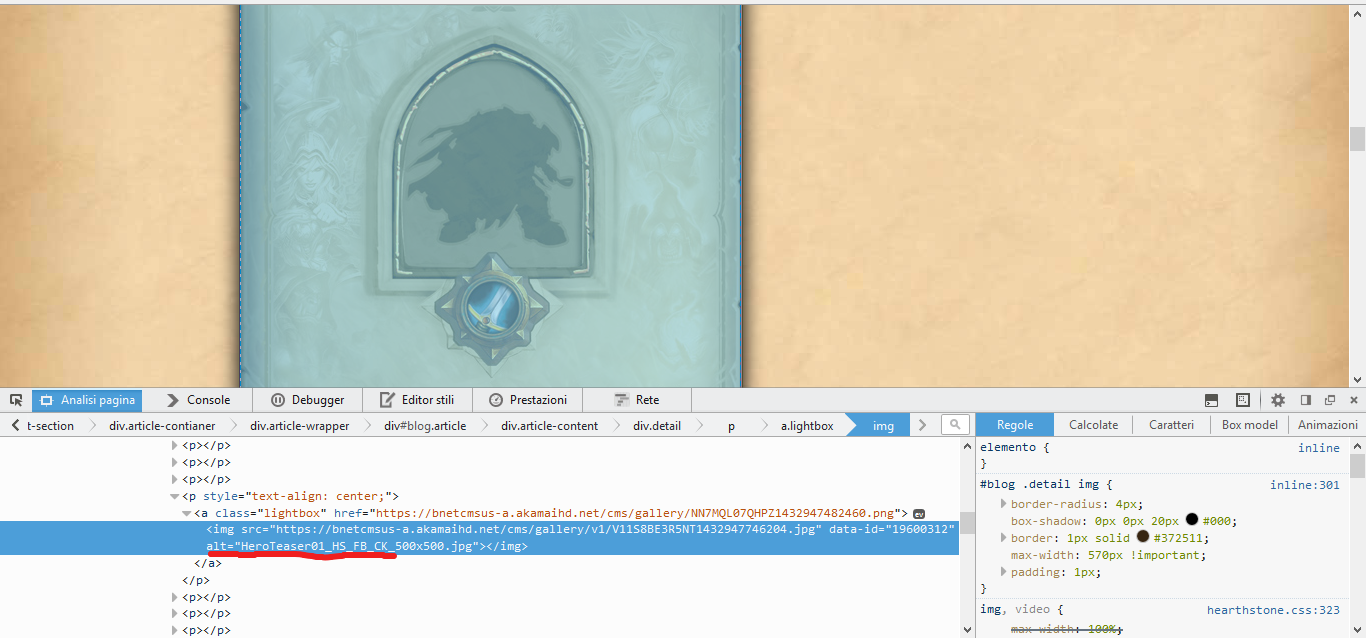The image size is (1366, 638).
Task: Open the Caratteri tab
Action: pyautogui.click(x=1171, y=425)
